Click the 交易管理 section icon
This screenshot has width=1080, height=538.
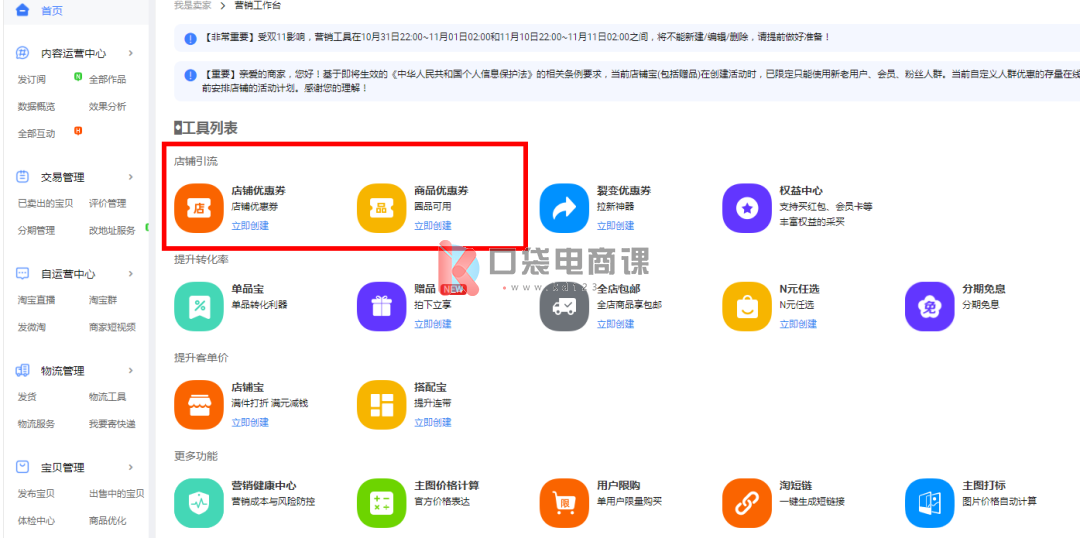tap(23, 177)
